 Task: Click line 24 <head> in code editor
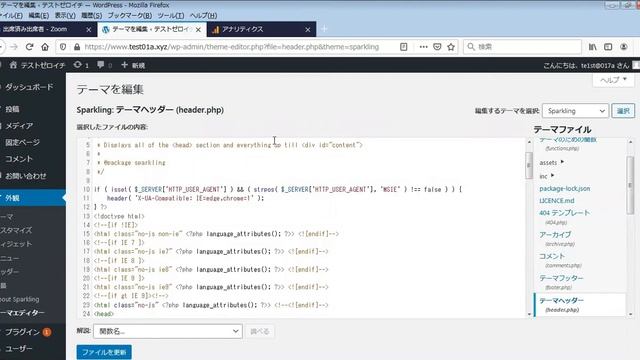click(104, 314)
